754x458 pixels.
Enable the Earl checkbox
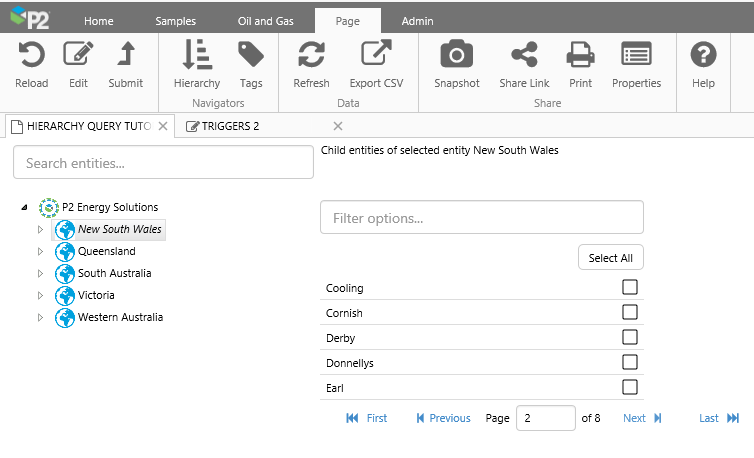pyautogui.click(x=630, y=387)
